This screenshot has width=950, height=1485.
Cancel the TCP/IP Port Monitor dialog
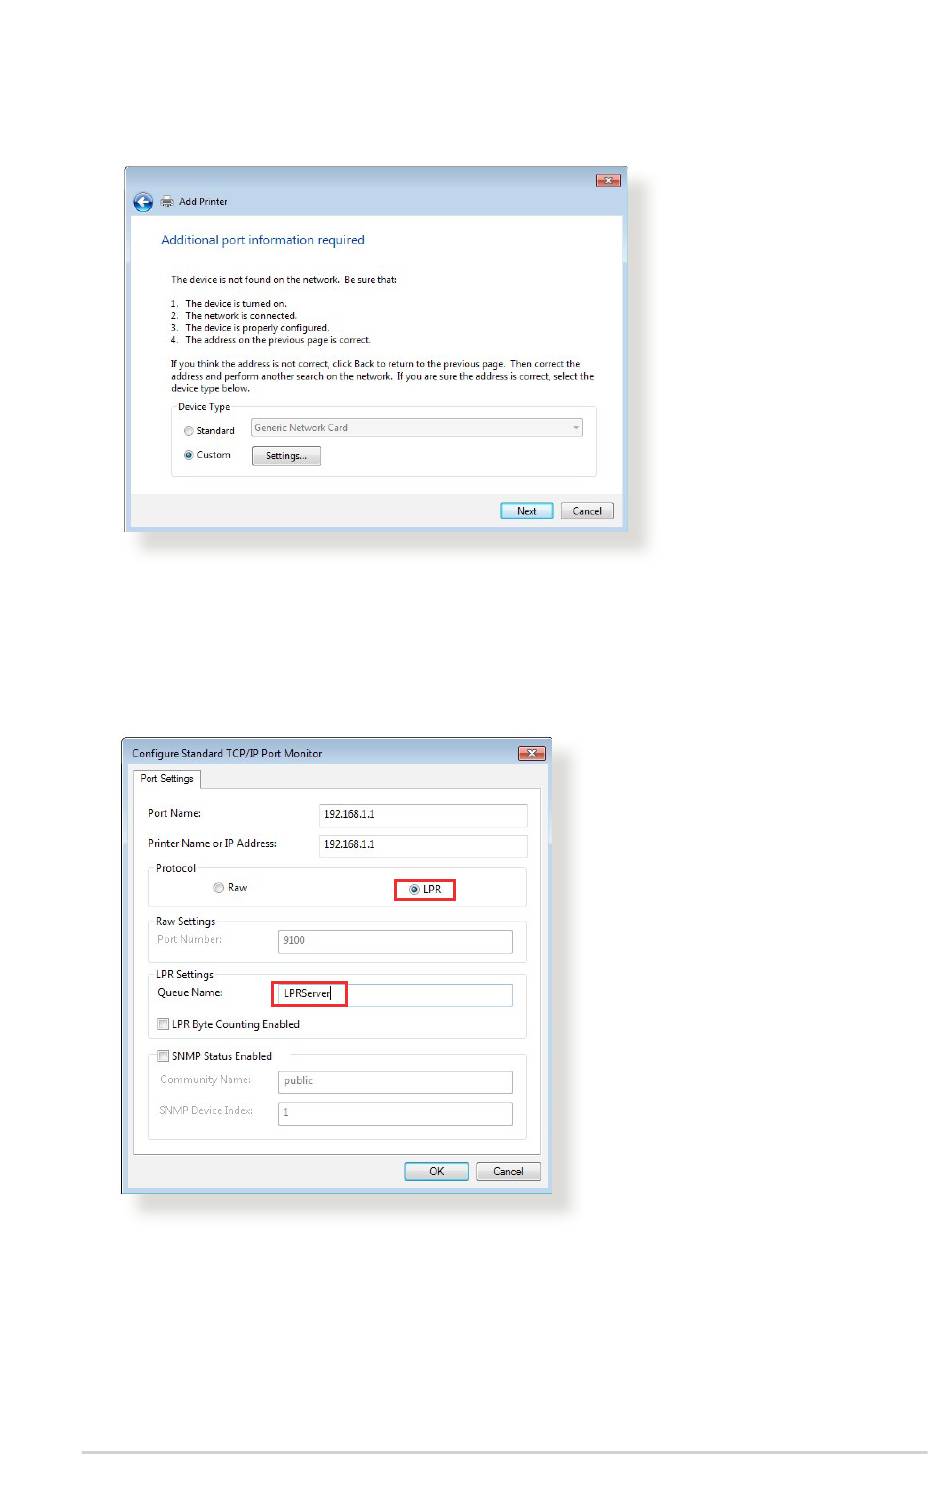click(508, 1171)
